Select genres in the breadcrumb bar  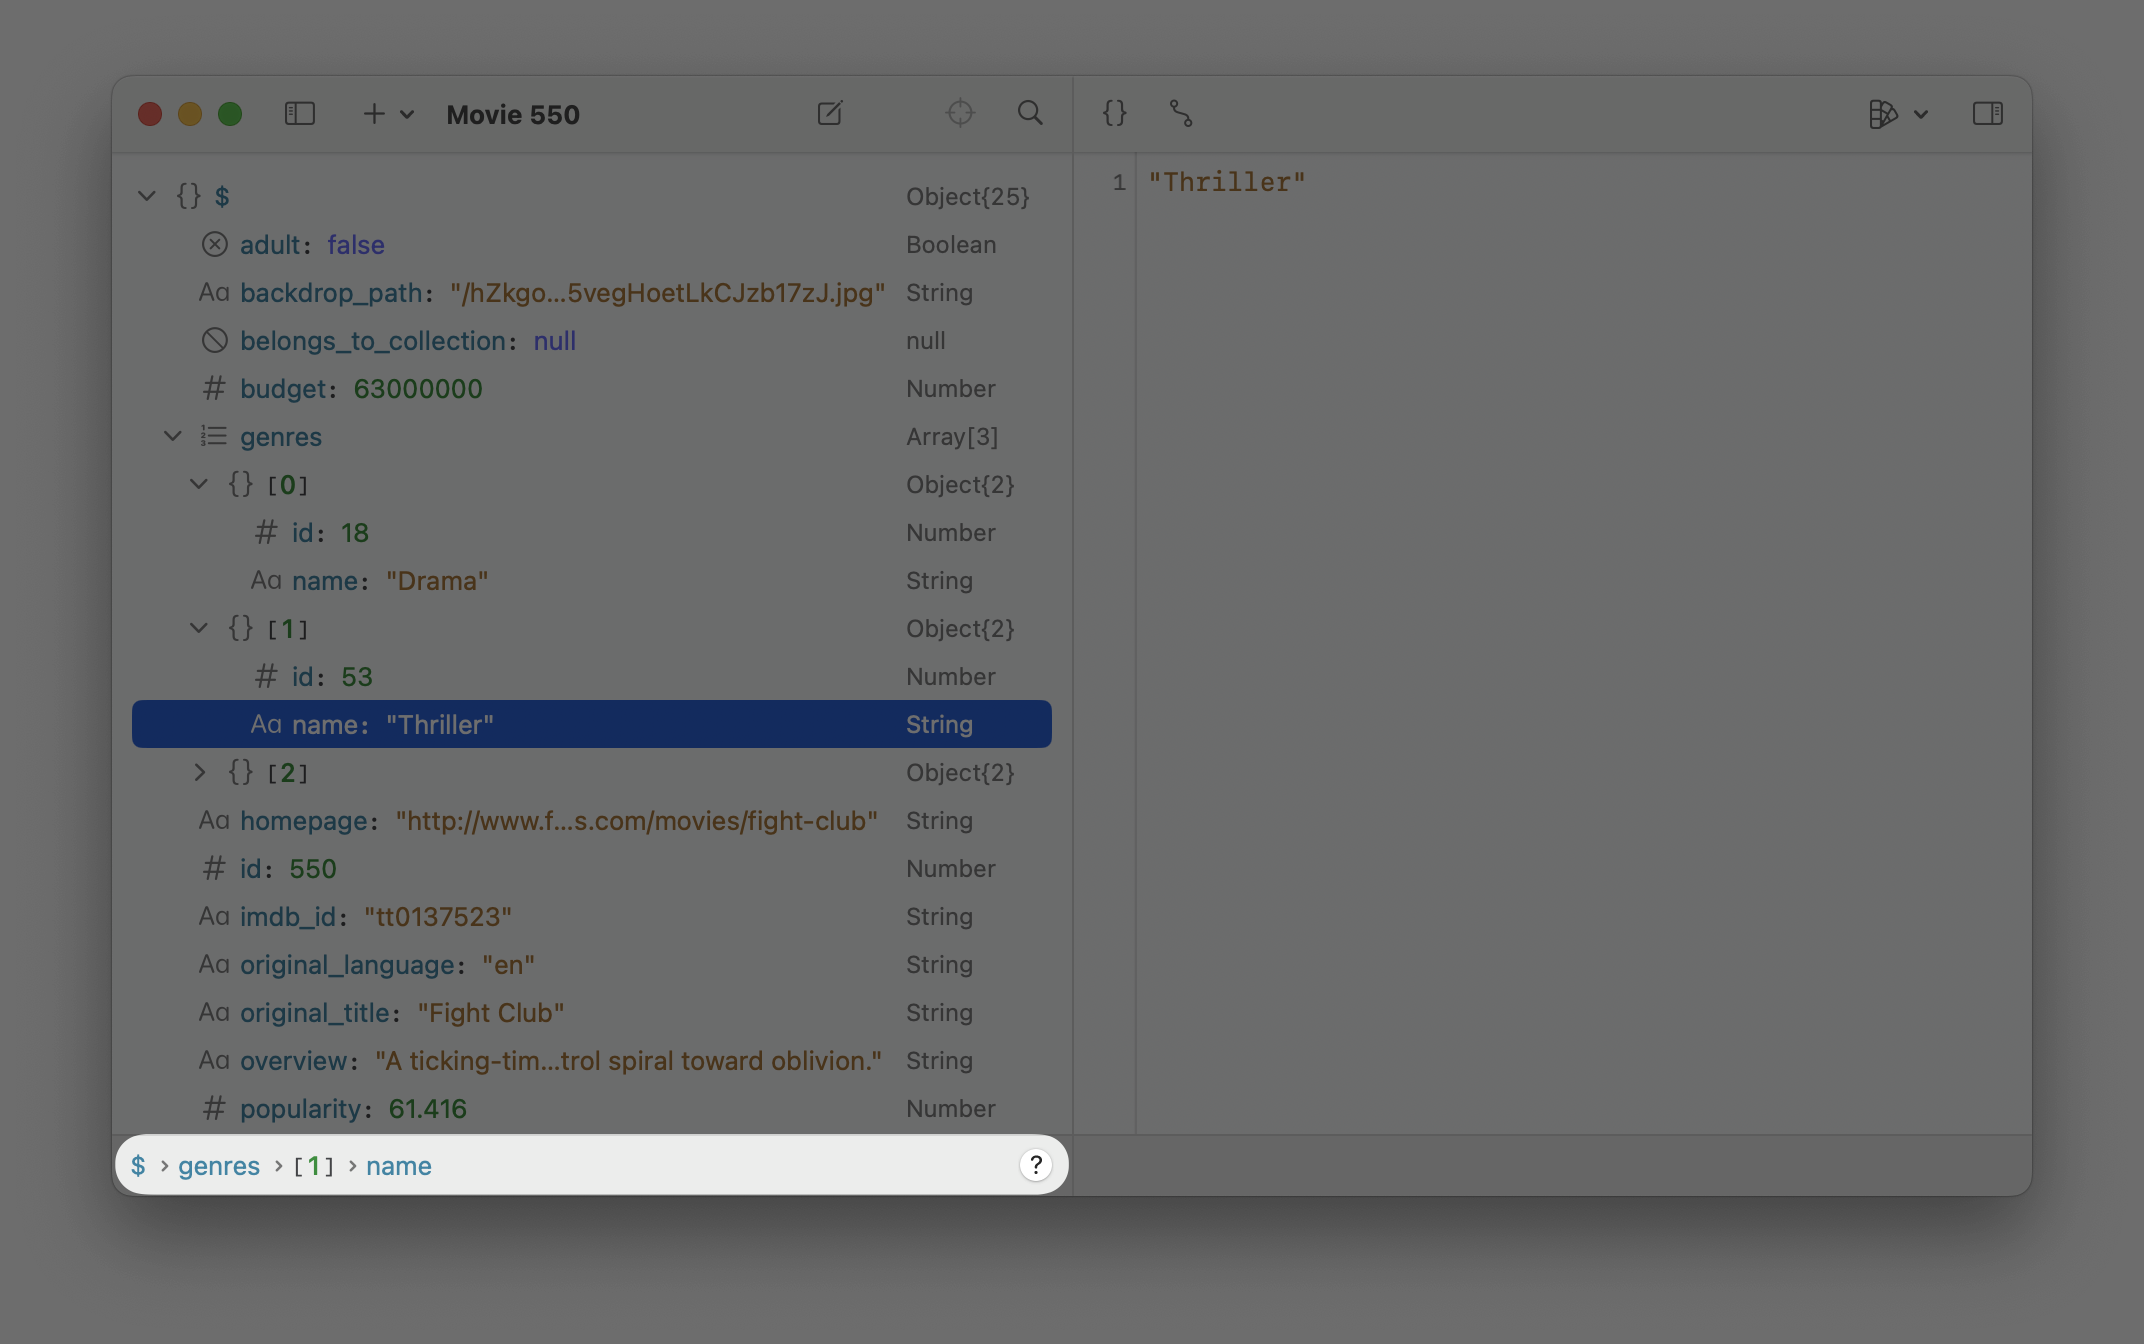(218, 1165)
